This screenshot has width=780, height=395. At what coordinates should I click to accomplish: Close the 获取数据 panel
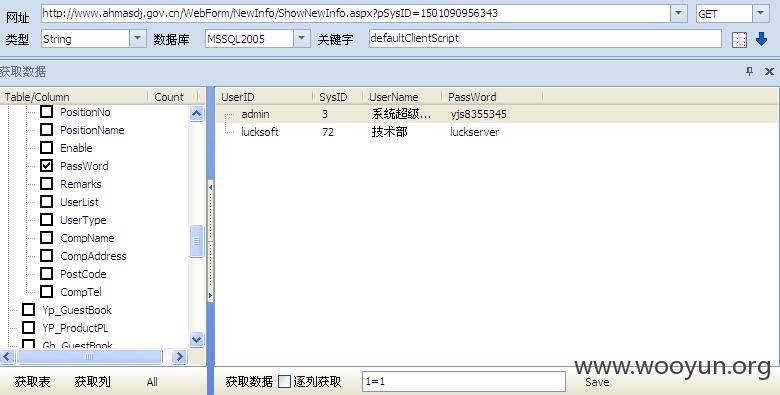coord(769,71)
